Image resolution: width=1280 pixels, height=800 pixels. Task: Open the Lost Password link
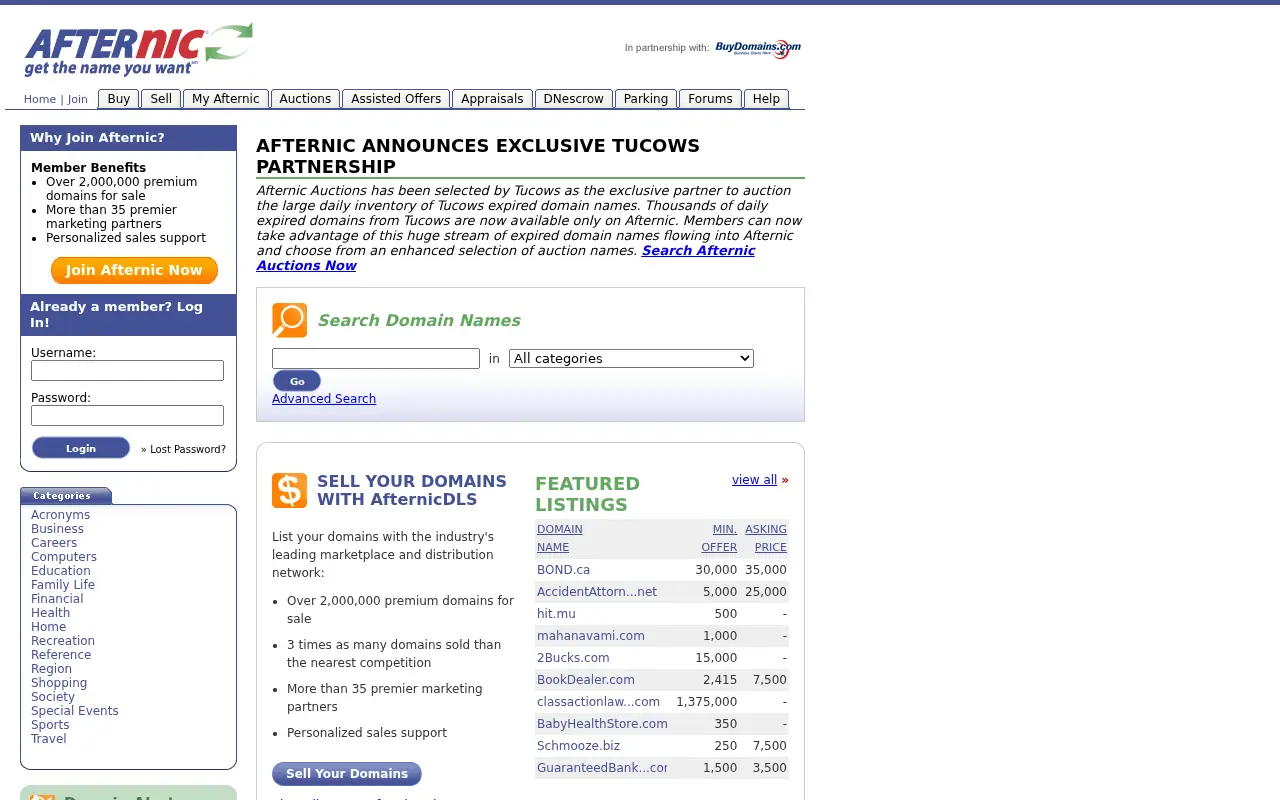tap(188, 449)
